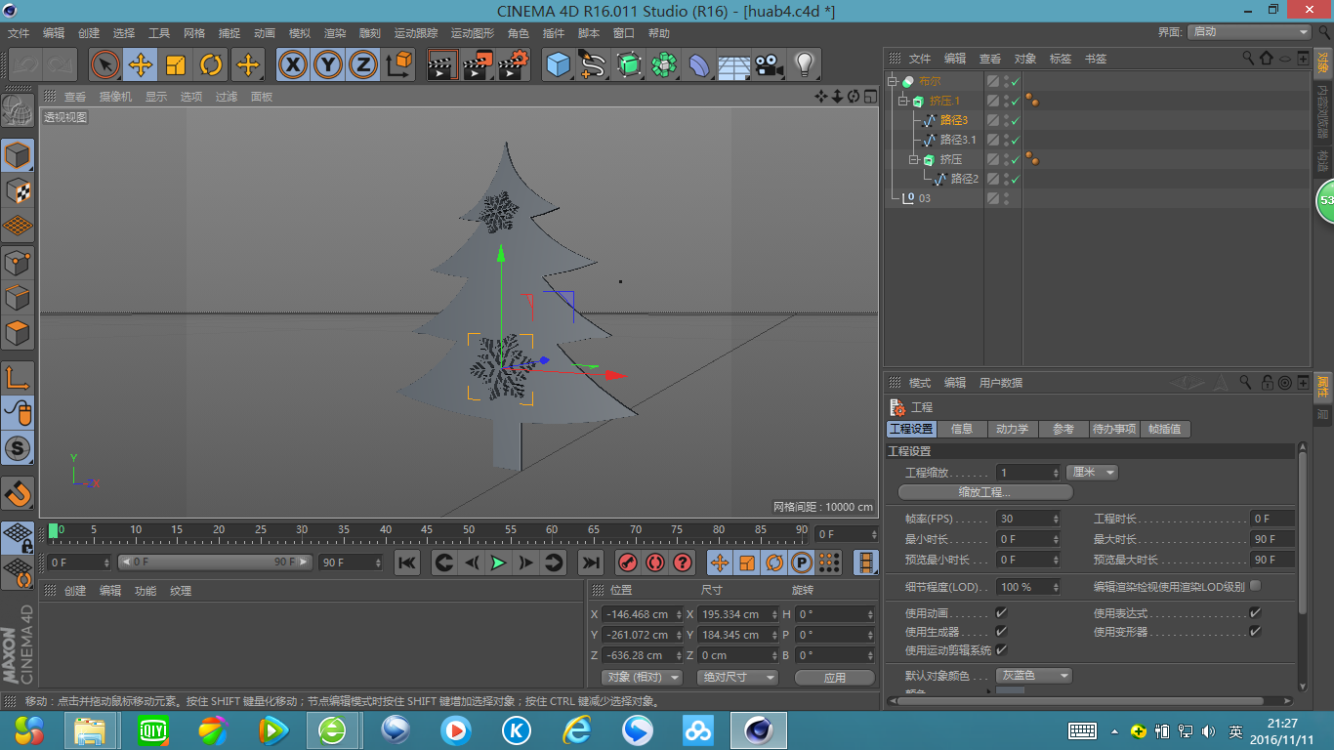1334x750 pixels.
Task: Open the 渲染 menu
Action: 334,33
